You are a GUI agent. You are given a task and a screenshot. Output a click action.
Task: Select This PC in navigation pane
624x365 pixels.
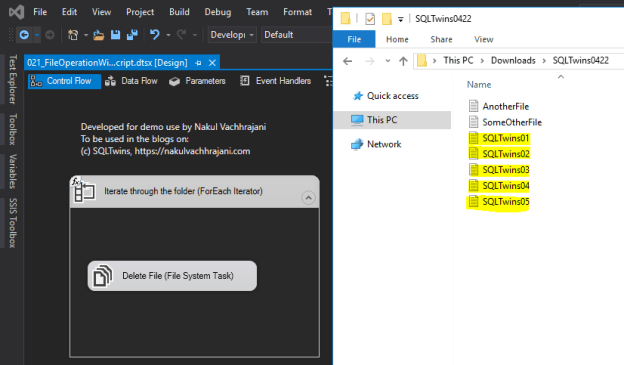tap(392, 120)
